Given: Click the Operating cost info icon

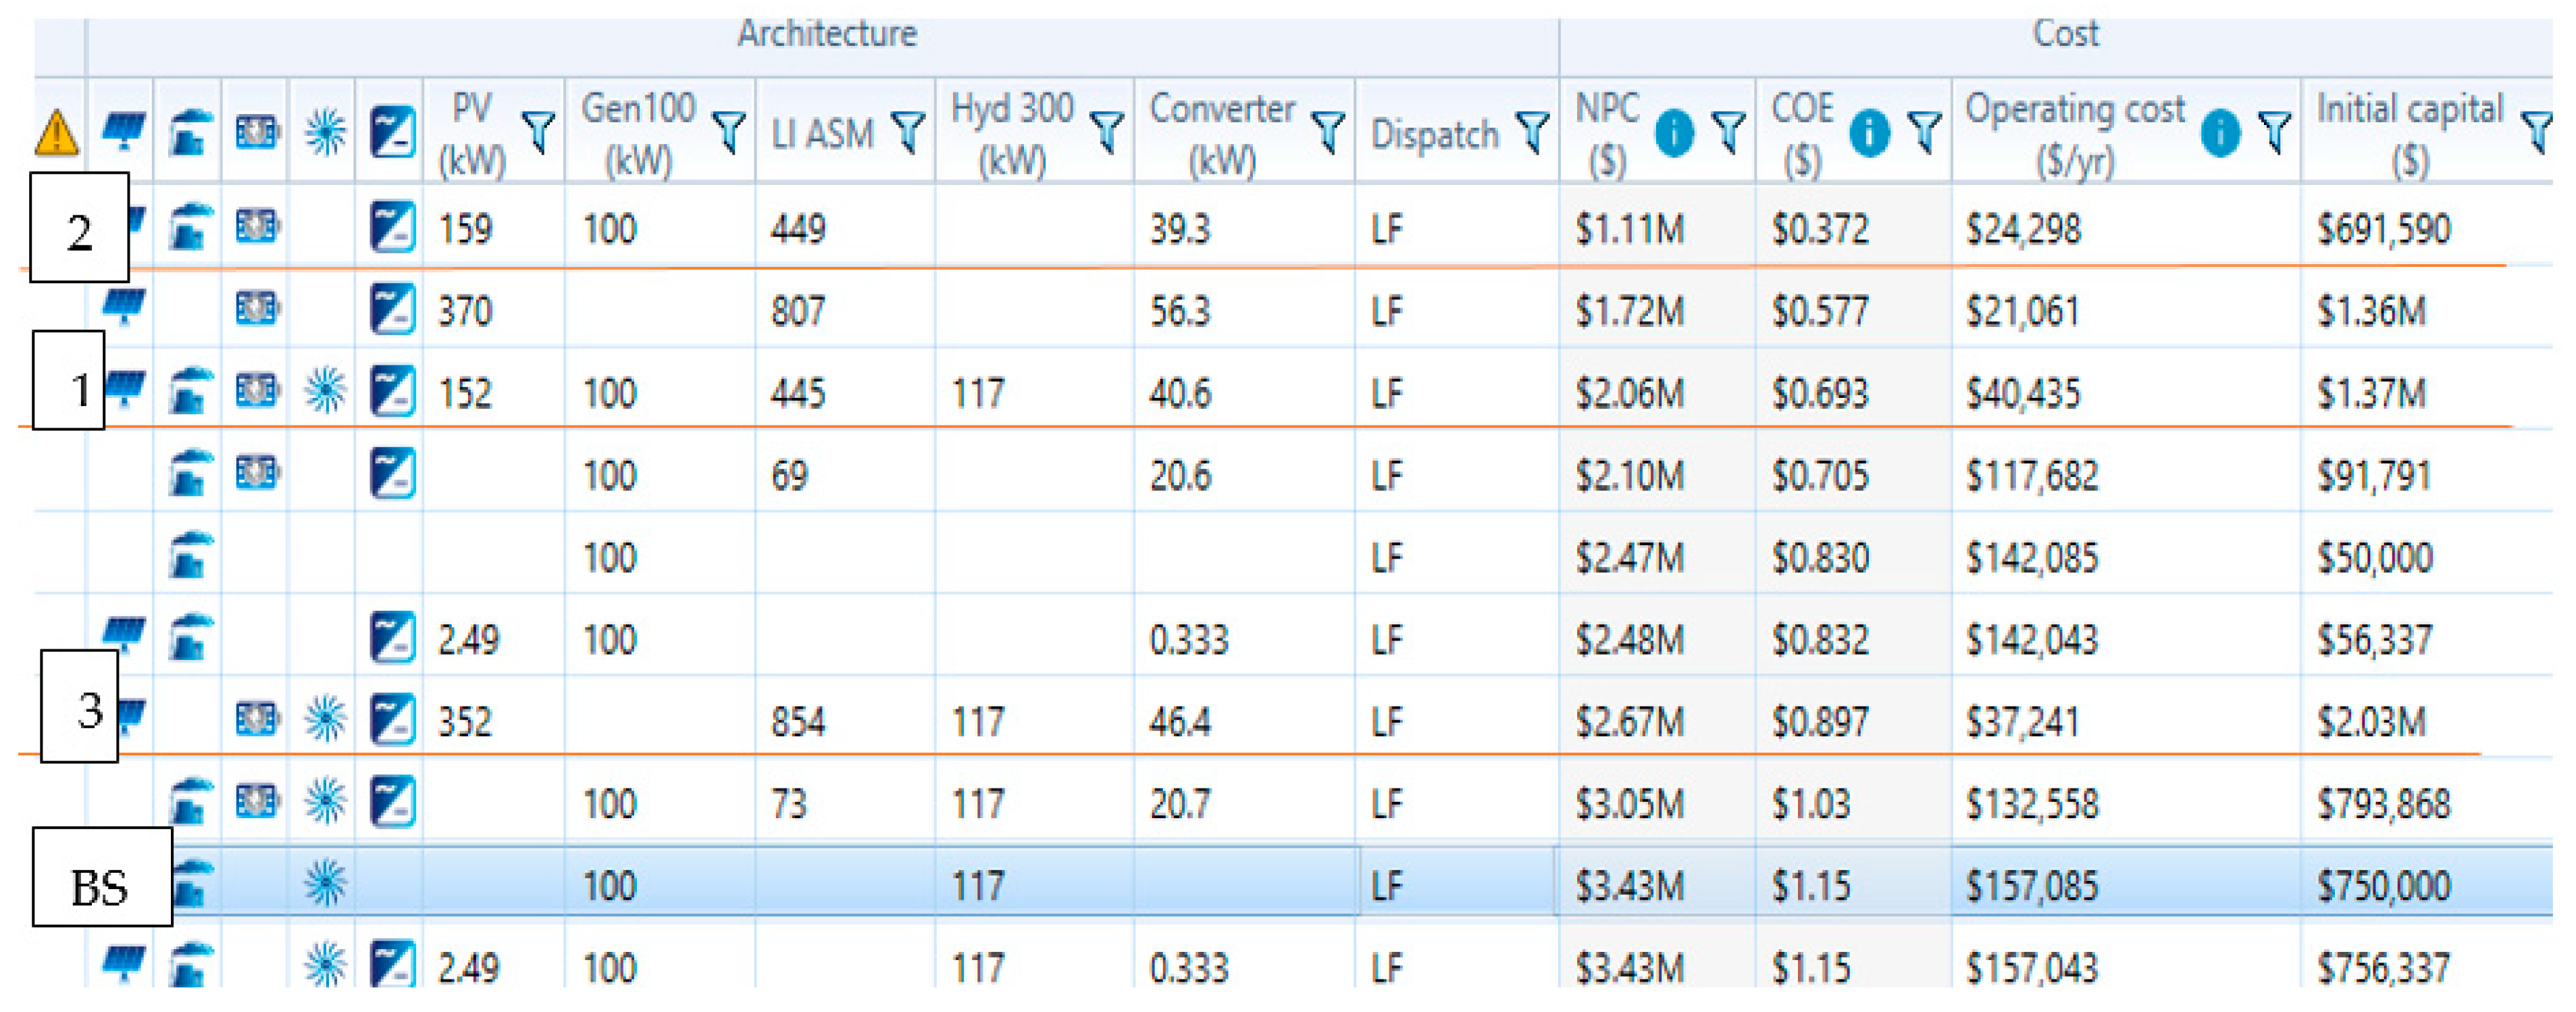Looking at the screenshot, I should click(2219, 133).
